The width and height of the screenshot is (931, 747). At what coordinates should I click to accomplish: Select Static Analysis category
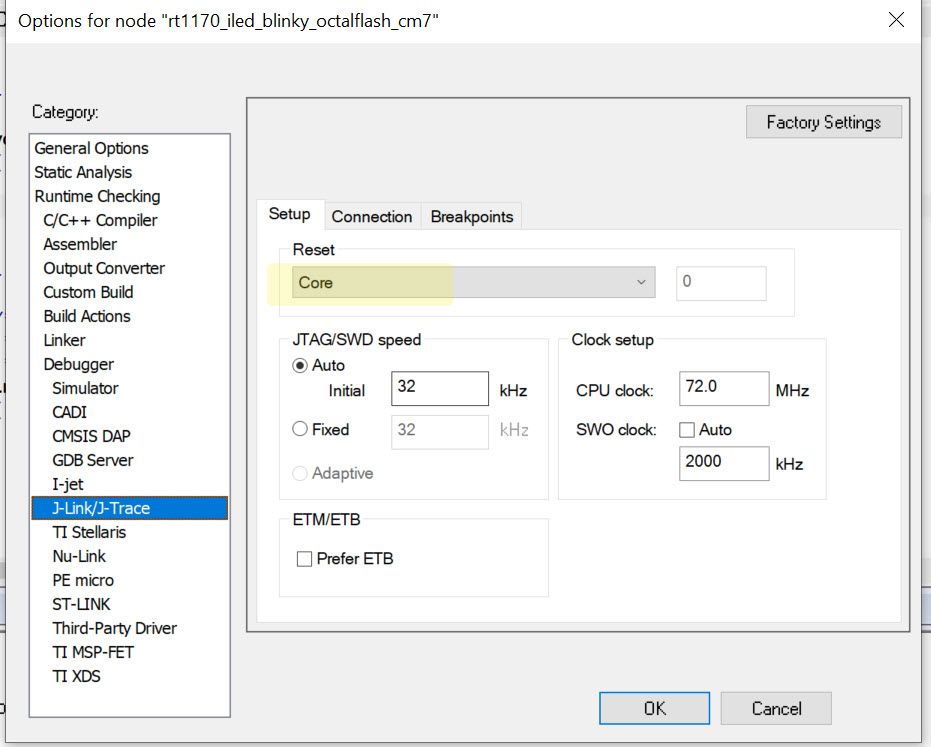coord(83,172)
